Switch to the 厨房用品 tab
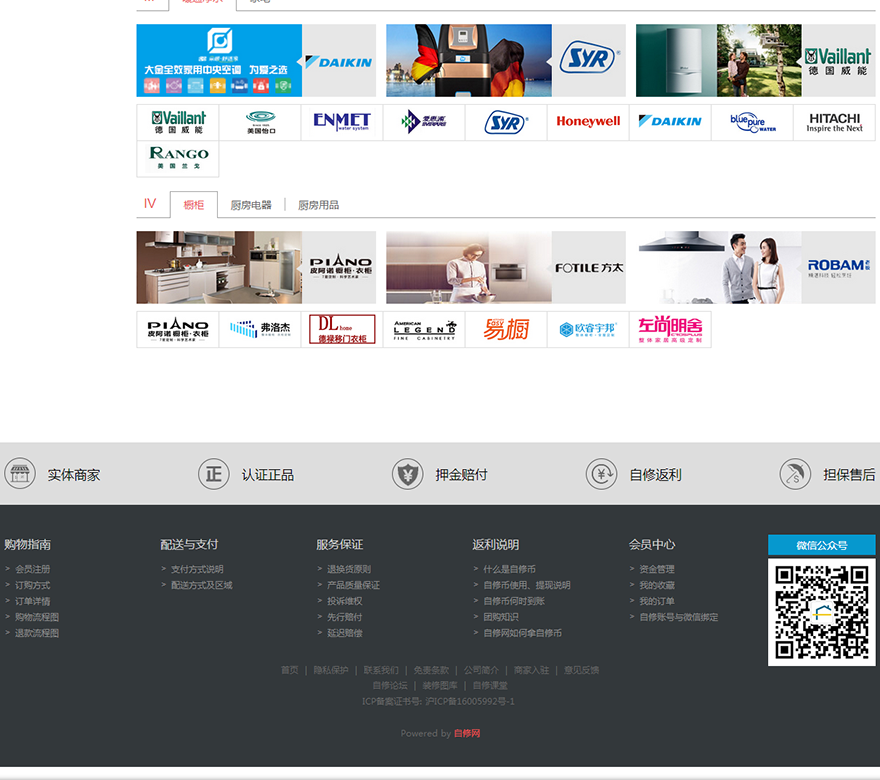 318,205
